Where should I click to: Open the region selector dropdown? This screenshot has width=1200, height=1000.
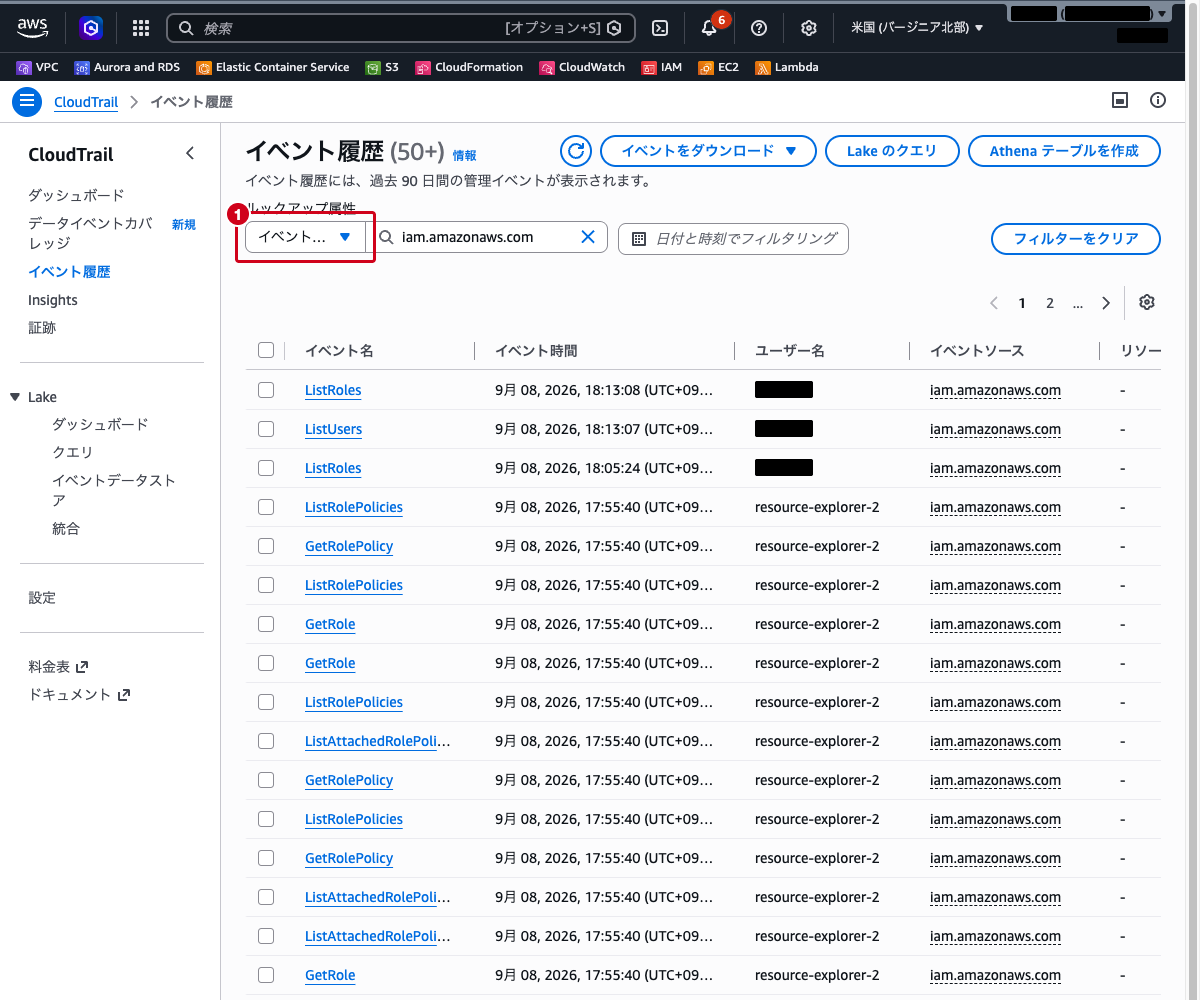pos(917,28)
